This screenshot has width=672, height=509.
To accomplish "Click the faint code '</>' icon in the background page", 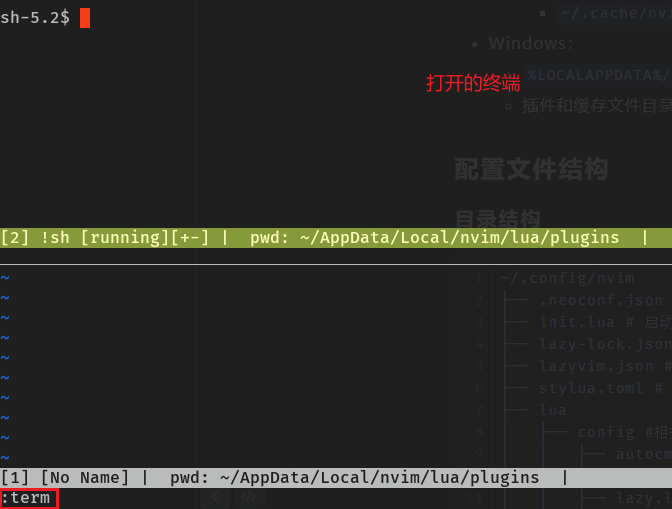I will click(x=249, y=497).
